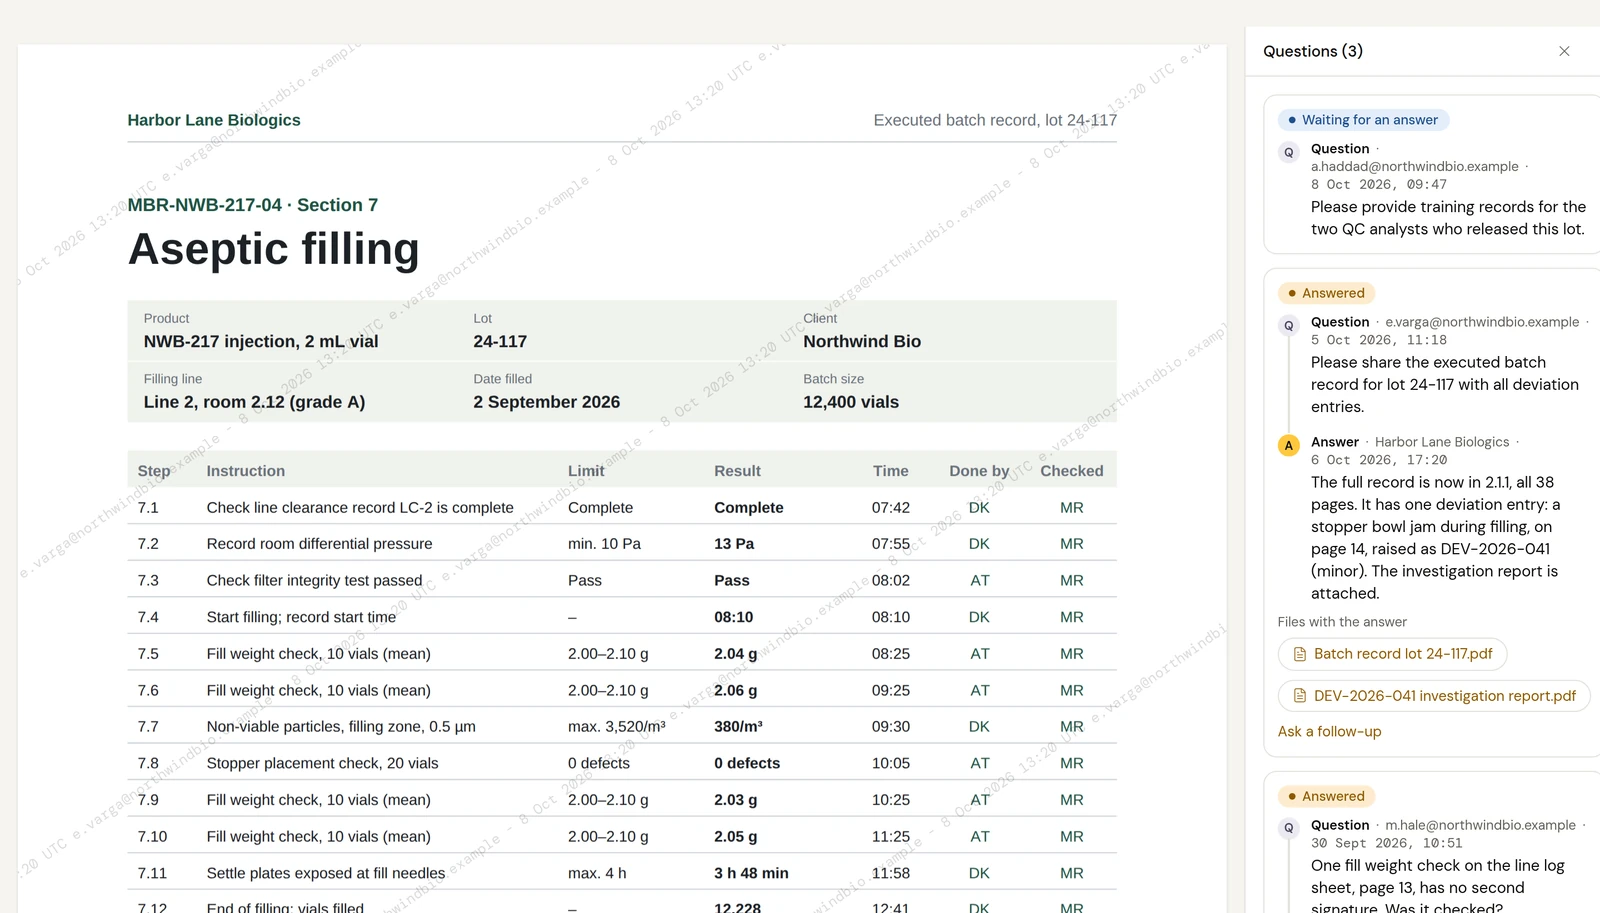Click the A avatar on Harbor Lane answer
1600x913 pixels.
click(x=1289, y=445)
